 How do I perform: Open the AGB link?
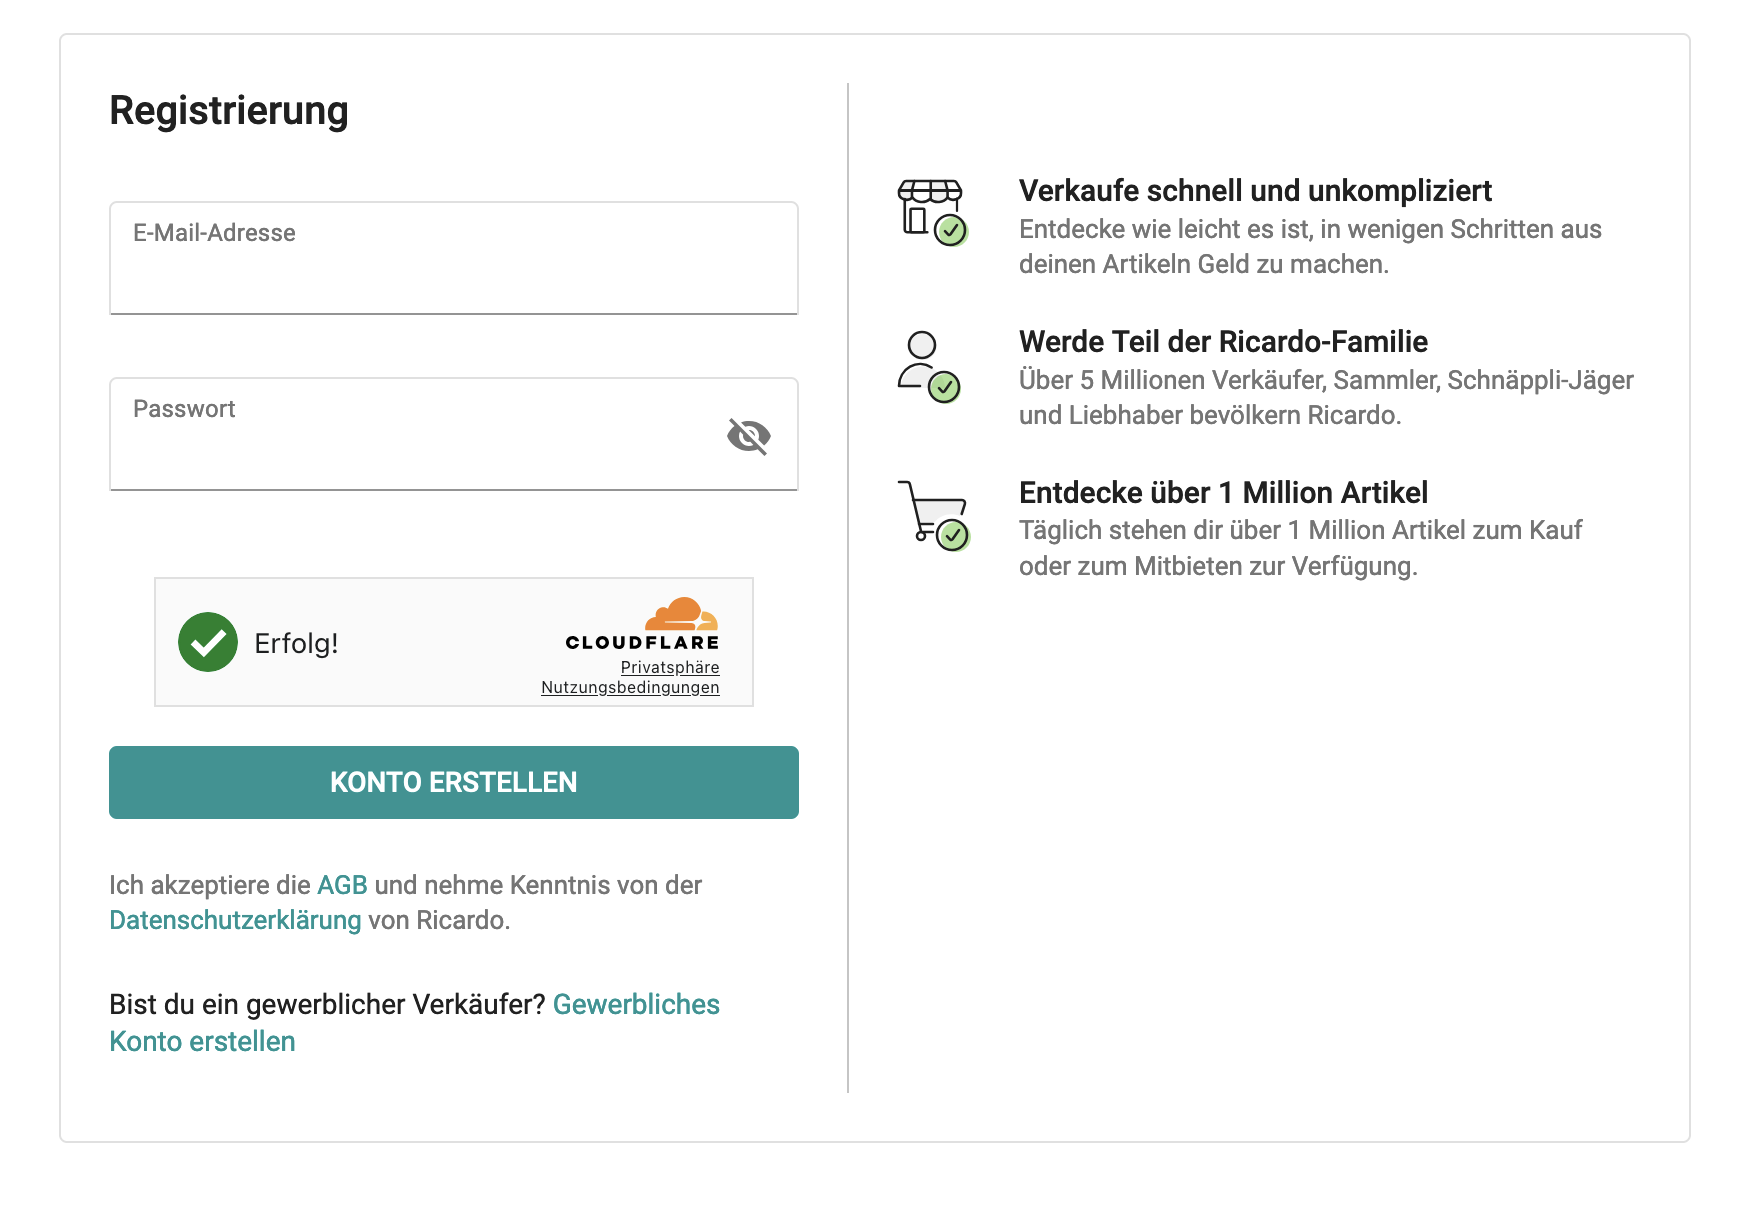point(342,885)
